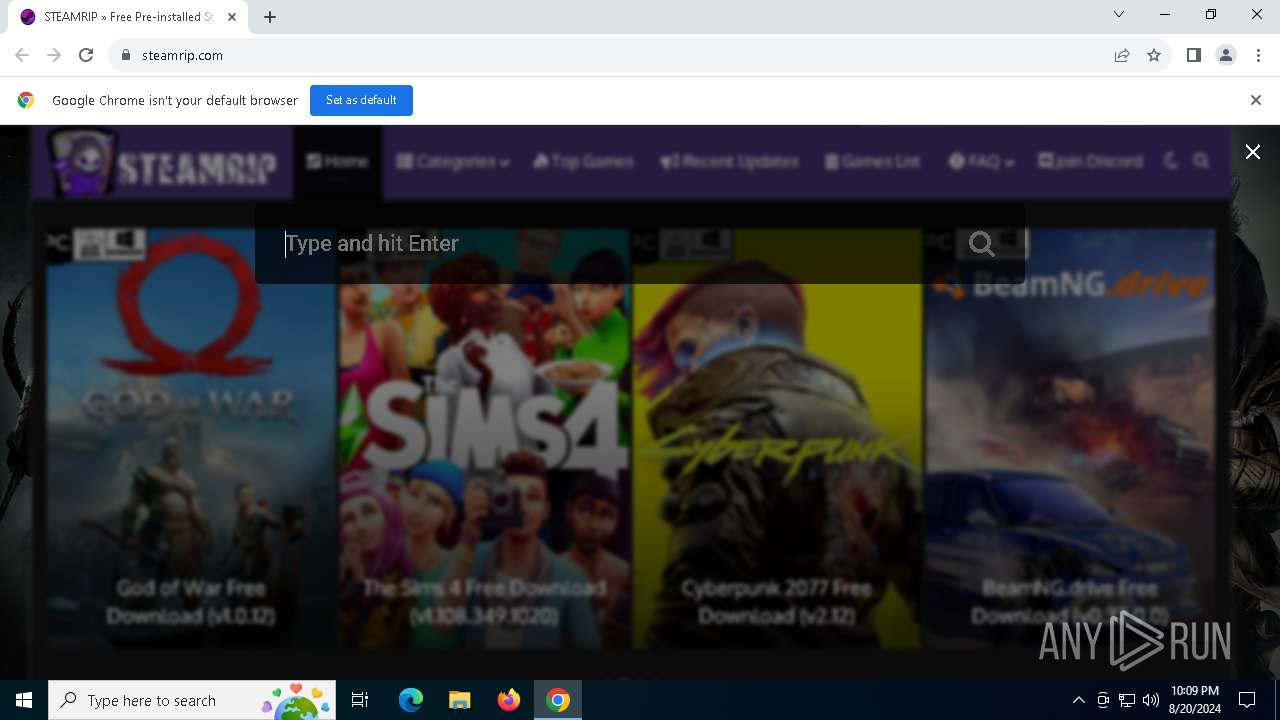Screen dimensions: 1280x720
Task: Click the site lock icon in address bar
Action: [x=125, y=55]
